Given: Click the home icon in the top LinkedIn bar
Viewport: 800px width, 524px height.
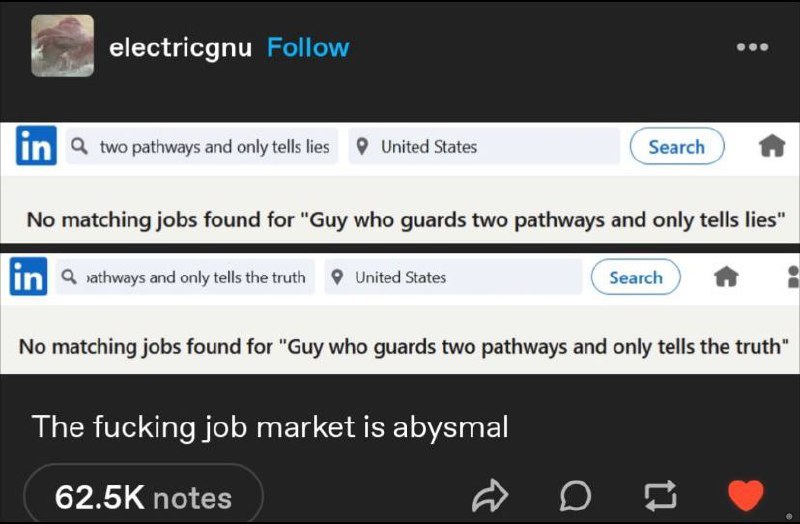Looking at the screenshot, I should click(x=771, y=147).
